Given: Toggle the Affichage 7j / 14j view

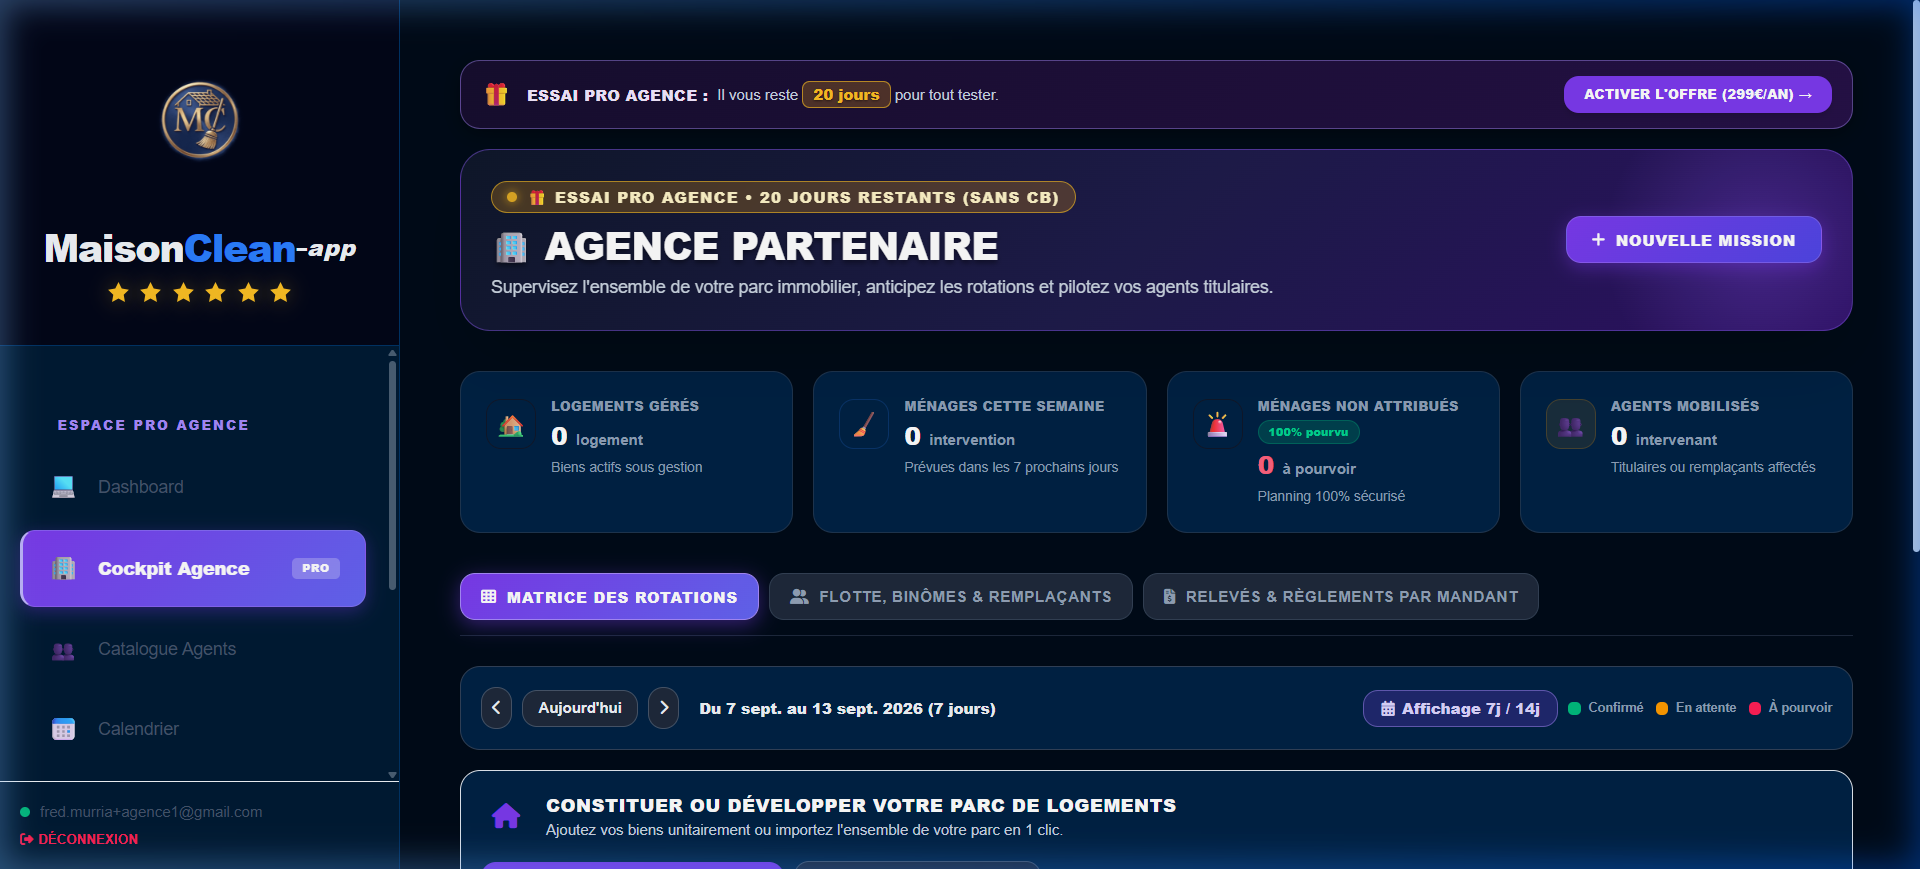Looking at the screenshot, I should 1460,708.
